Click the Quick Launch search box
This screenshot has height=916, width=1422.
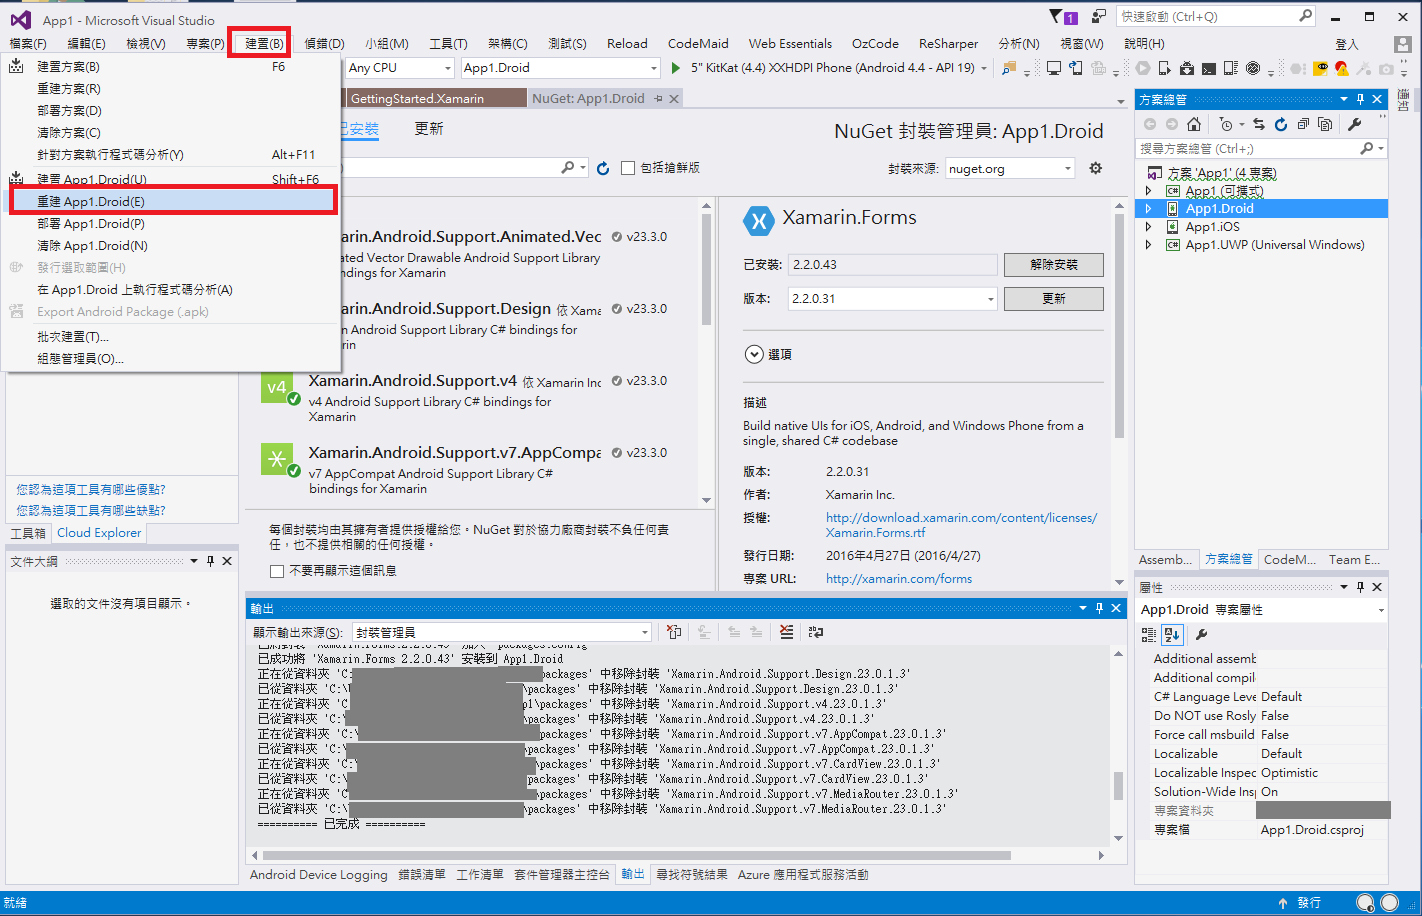(1216, 17)
